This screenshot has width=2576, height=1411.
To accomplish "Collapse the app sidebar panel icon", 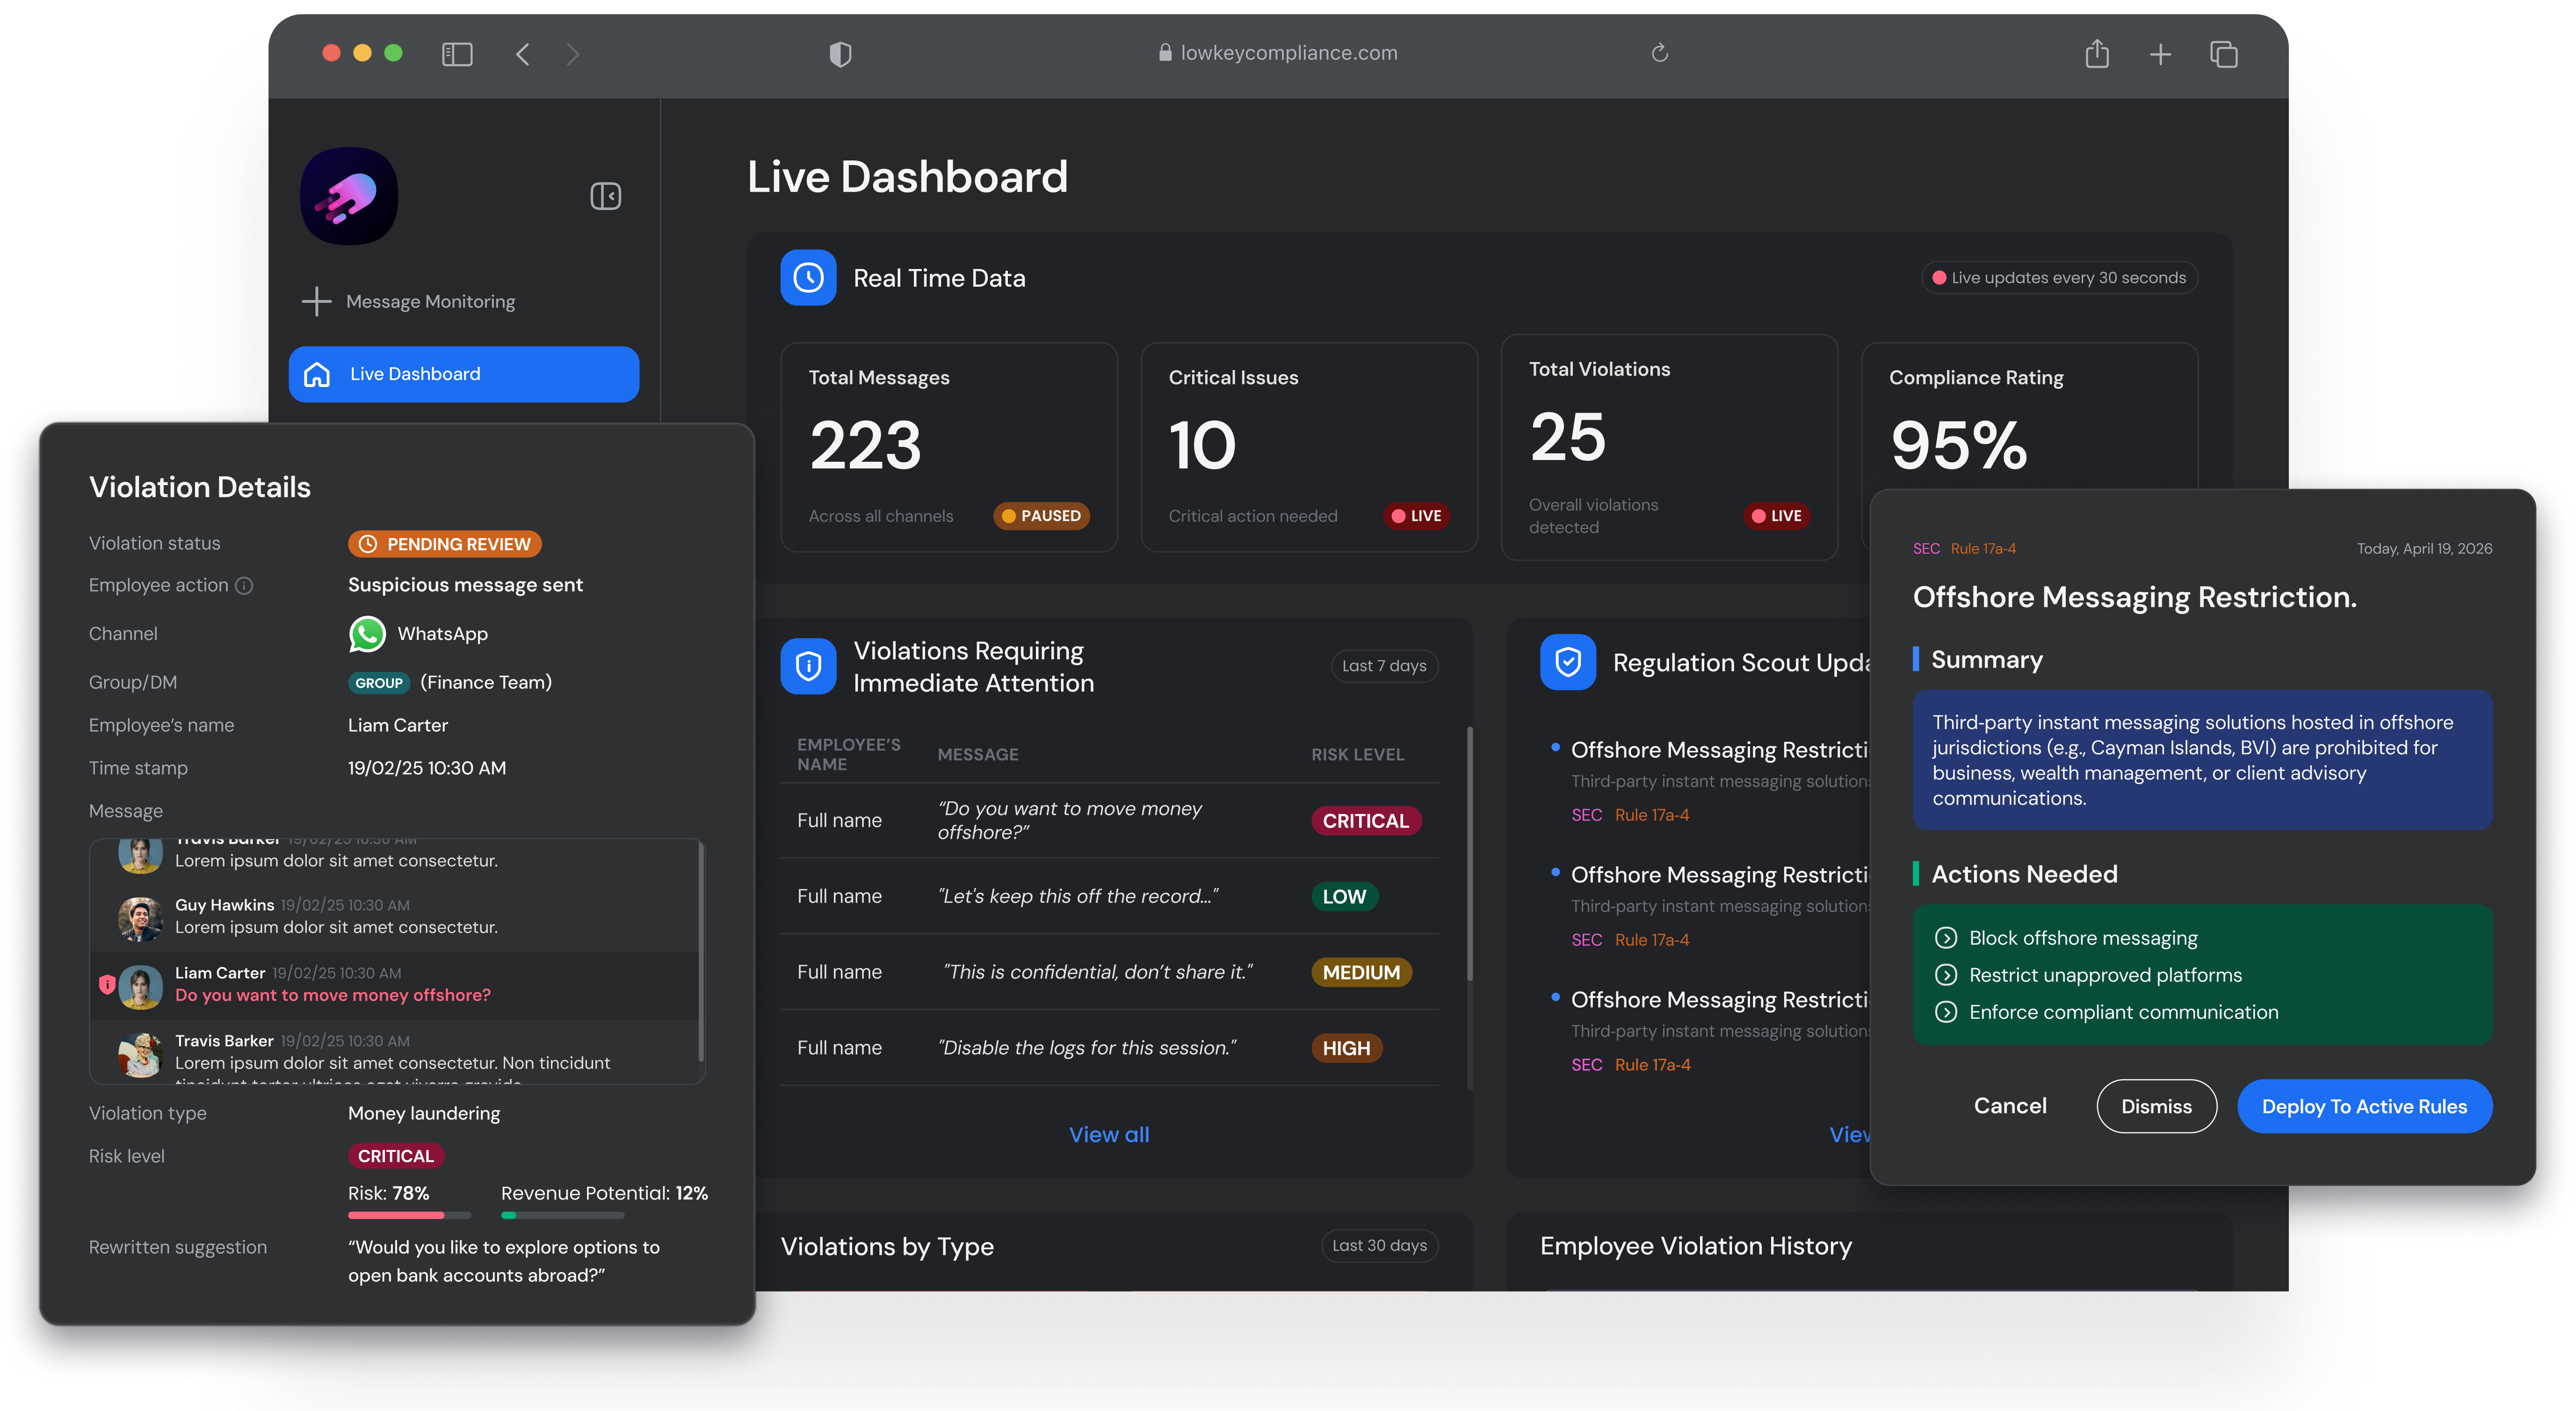I will pyautogui.click(x=606, y=196).
